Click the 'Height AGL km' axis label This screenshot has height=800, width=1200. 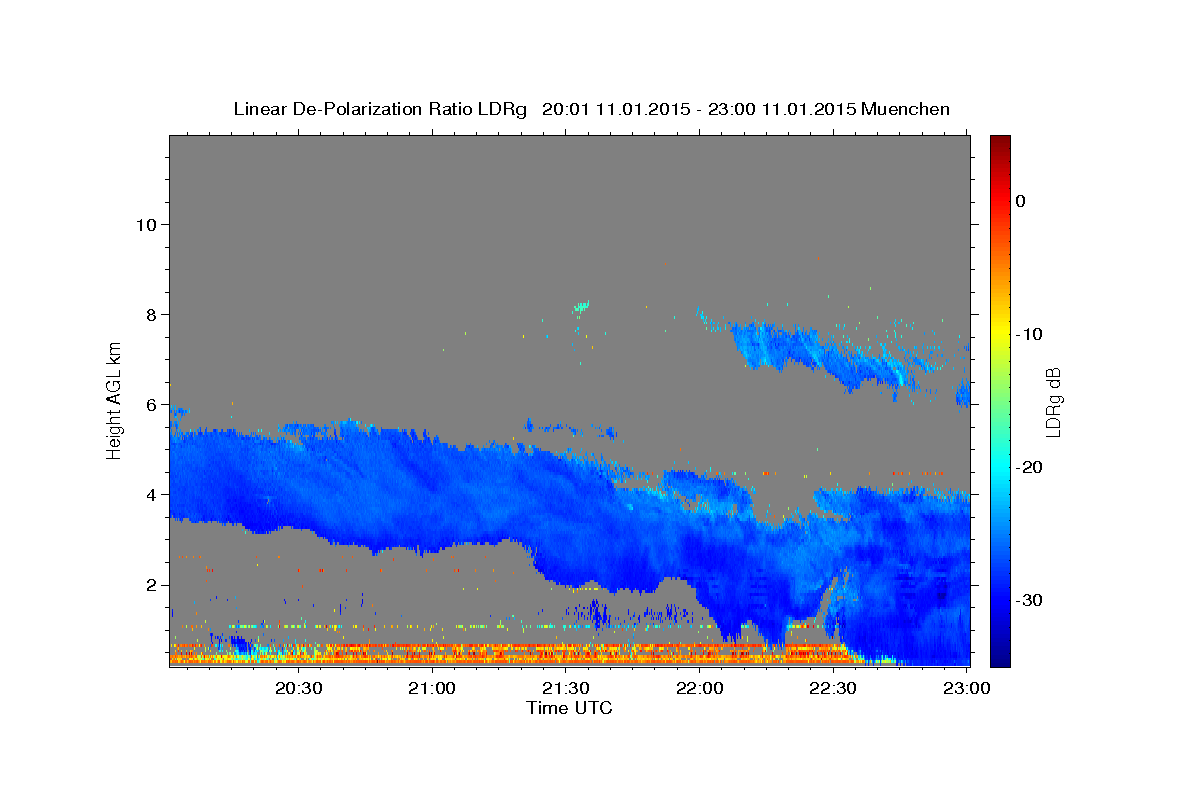[115, 399]
